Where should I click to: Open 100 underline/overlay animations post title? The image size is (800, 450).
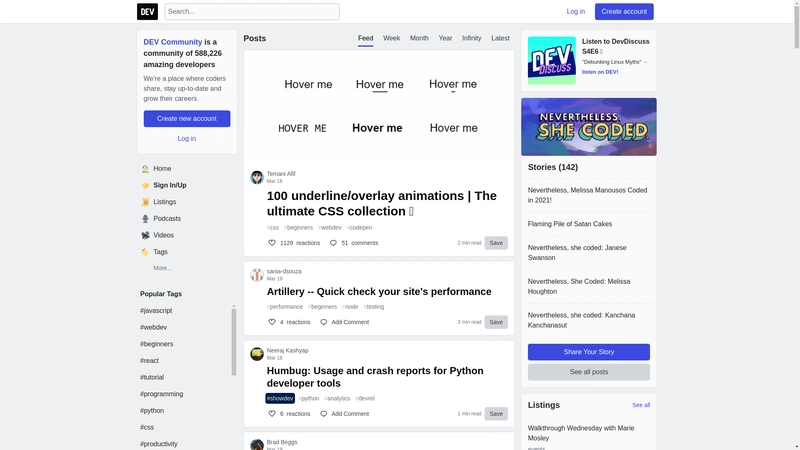coord(382,204)
